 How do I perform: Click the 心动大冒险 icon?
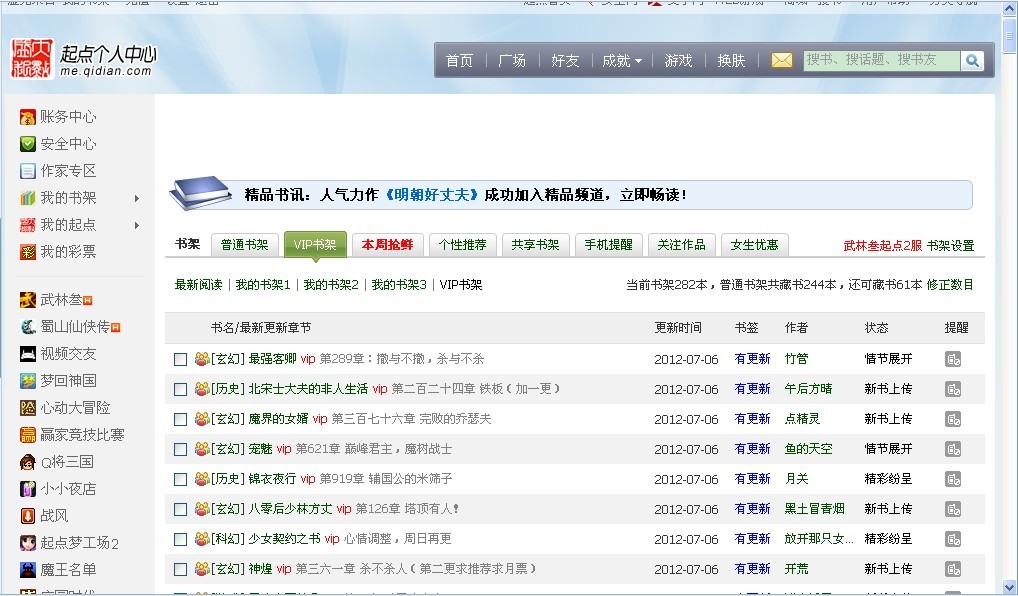[x=27, y=408]
